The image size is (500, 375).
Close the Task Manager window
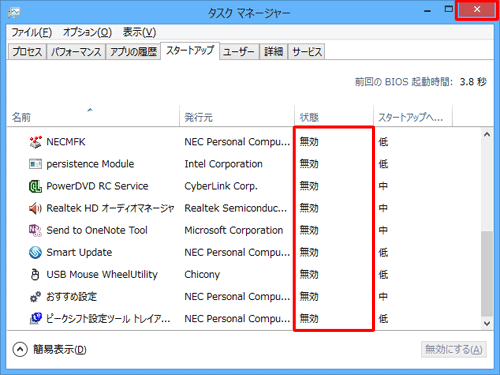[x=477, y=10]
